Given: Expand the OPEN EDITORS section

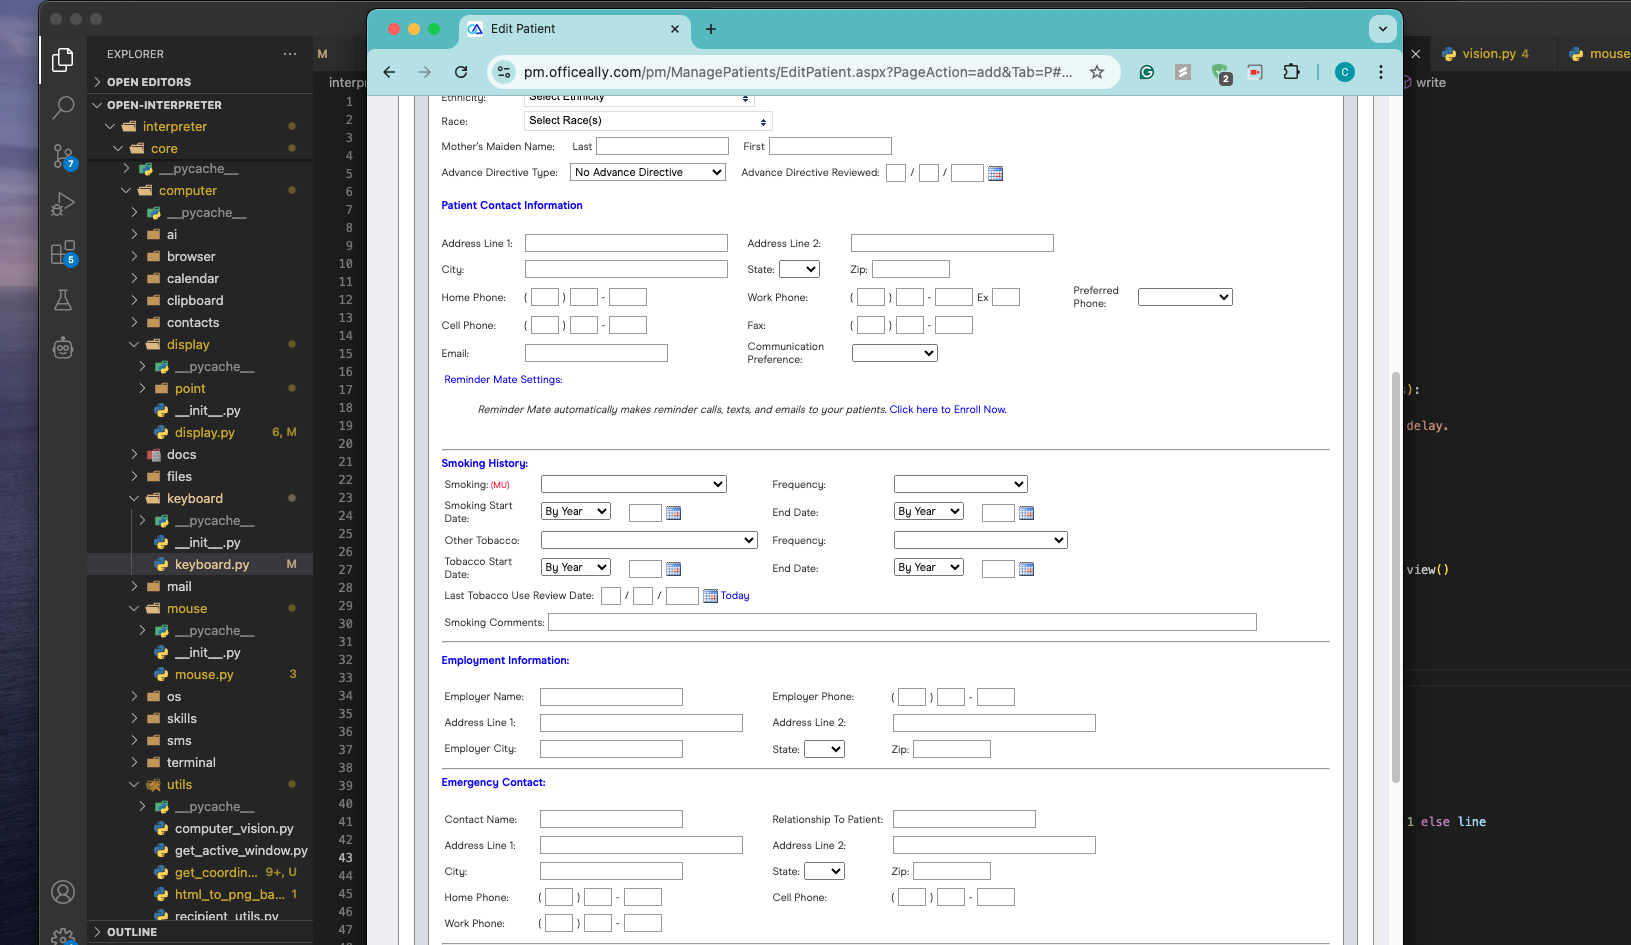Looking at the screenshot, I should coord(149,82).
